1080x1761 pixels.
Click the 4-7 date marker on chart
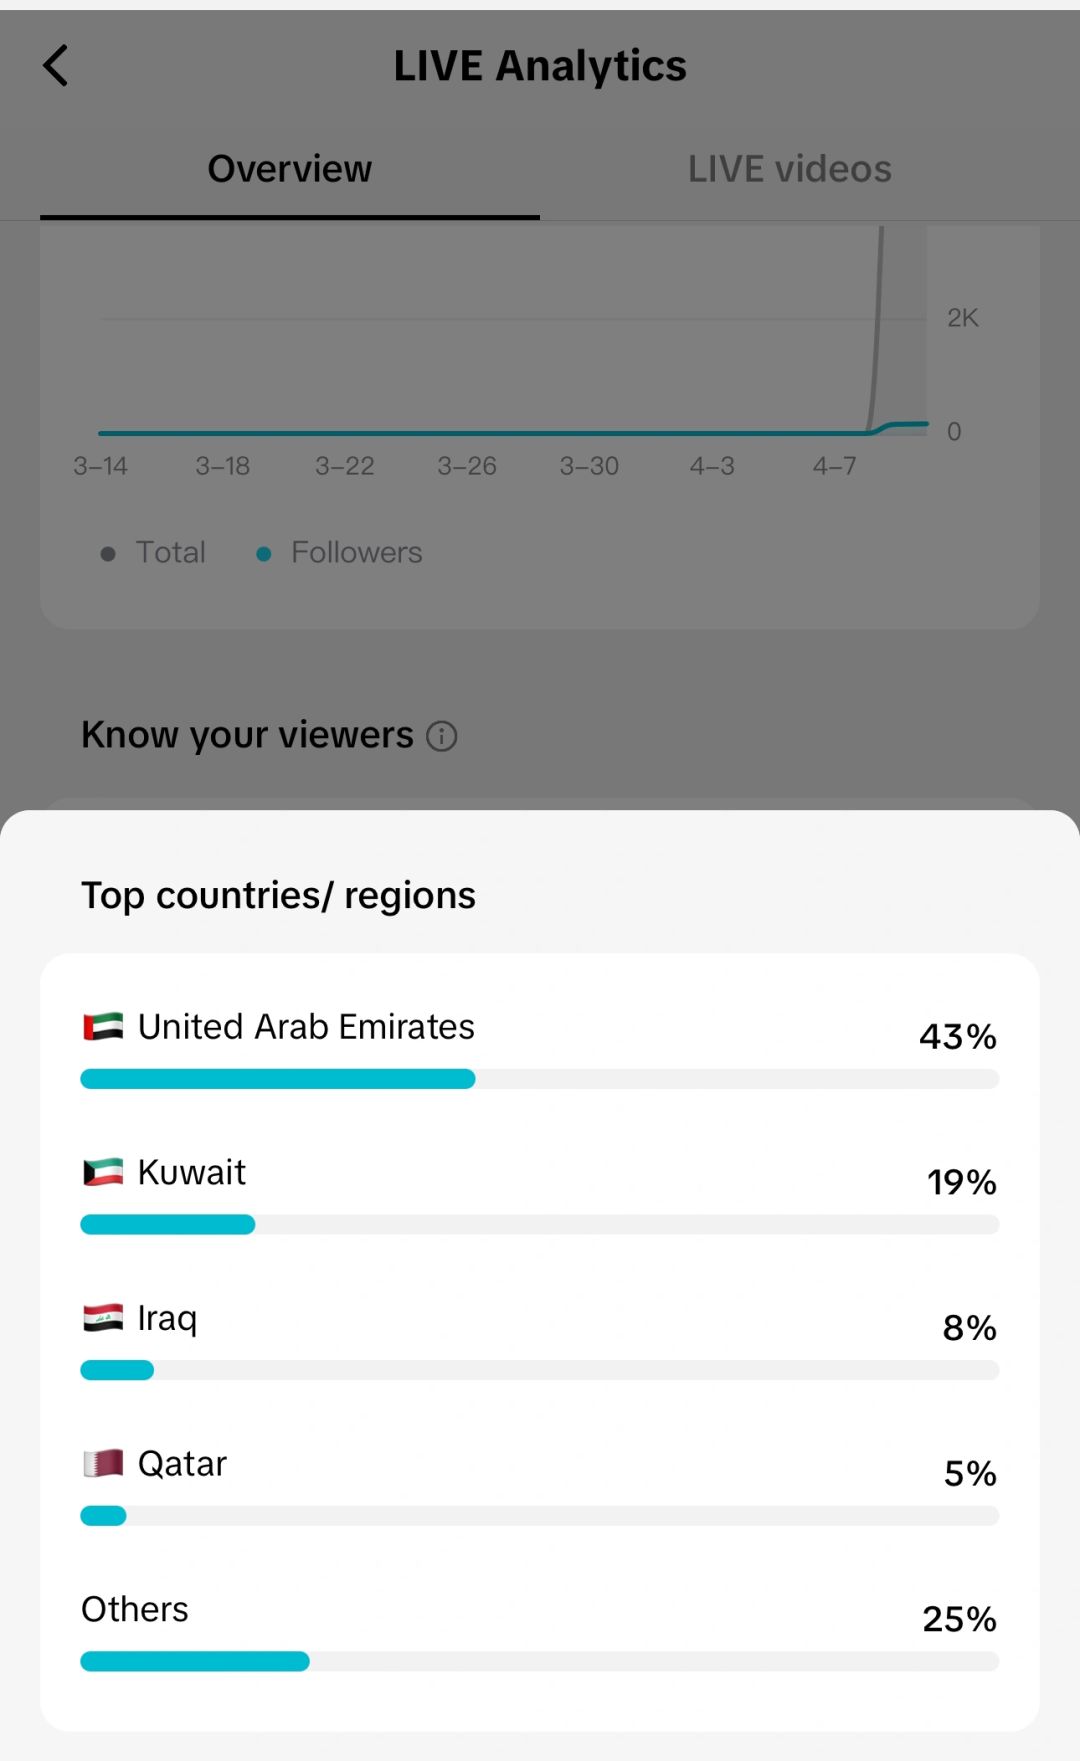click(x=834, y=466)
